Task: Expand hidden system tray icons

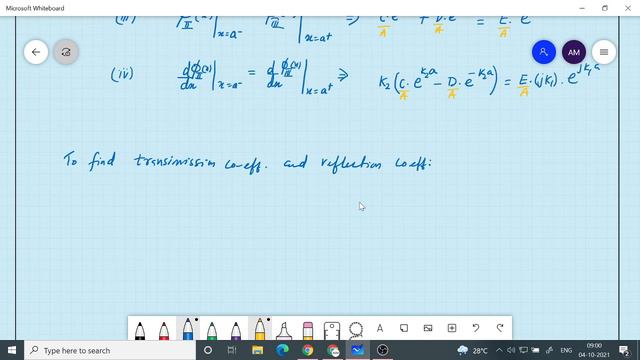Action: pos(499,350)
